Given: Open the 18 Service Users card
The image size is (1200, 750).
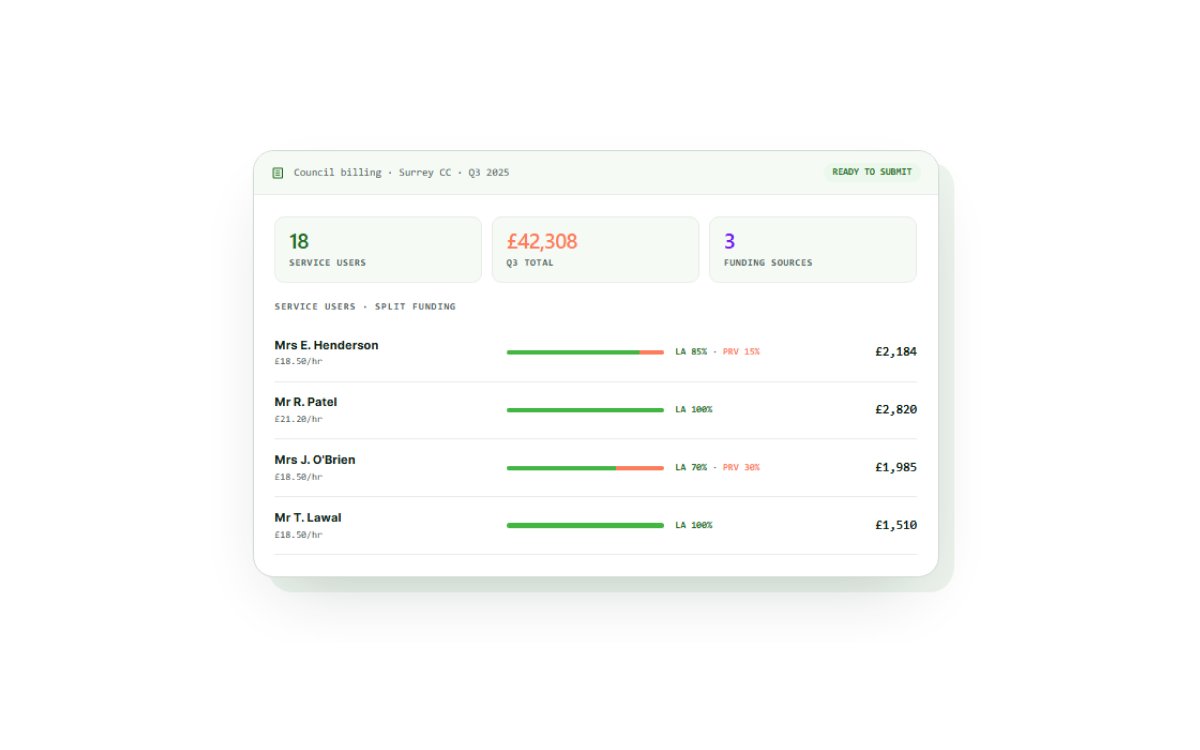Looking at the screenshot, I should 378,250.
